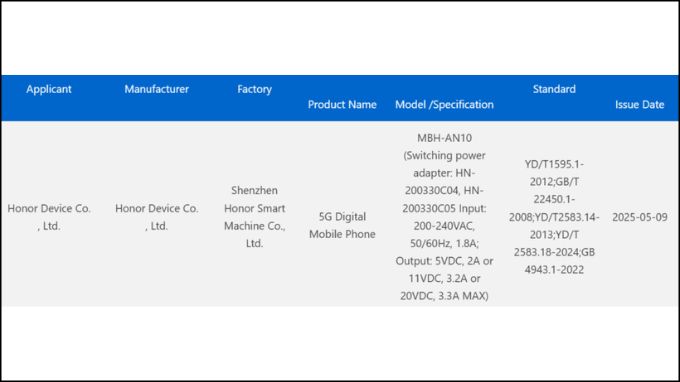The width and height of the screenshot is (680, 382).
Task: Click the Standard column header
Action: 554,89
